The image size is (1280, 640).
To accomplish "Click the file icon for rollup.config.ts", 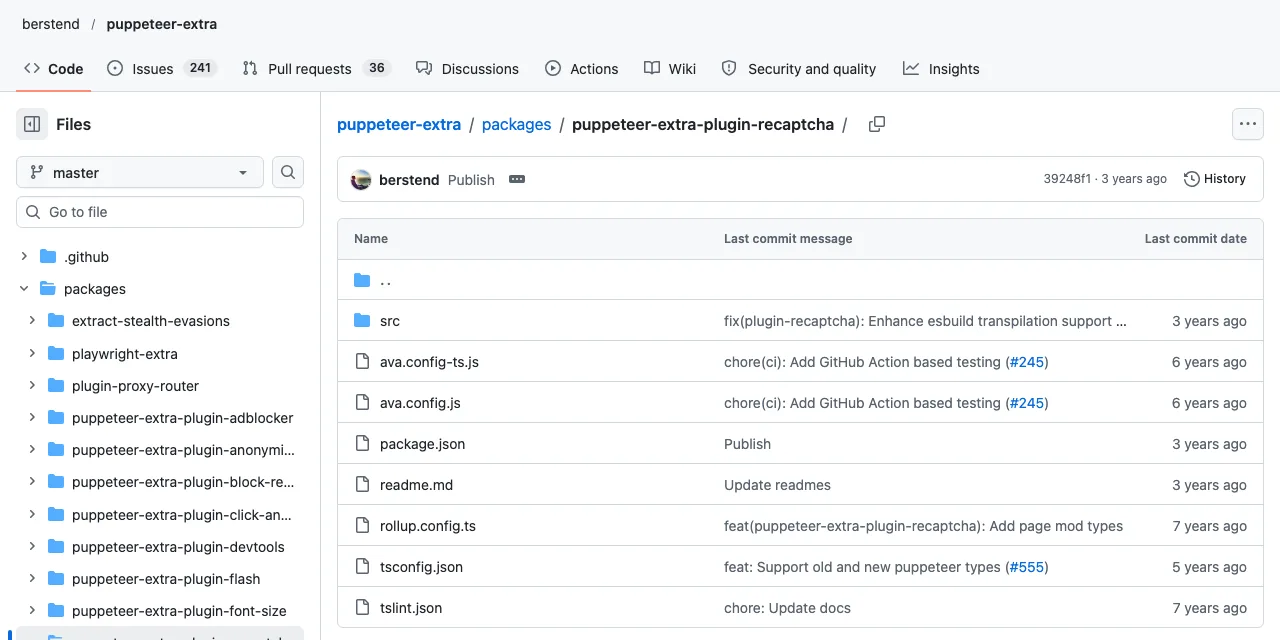I will [362, 526].
